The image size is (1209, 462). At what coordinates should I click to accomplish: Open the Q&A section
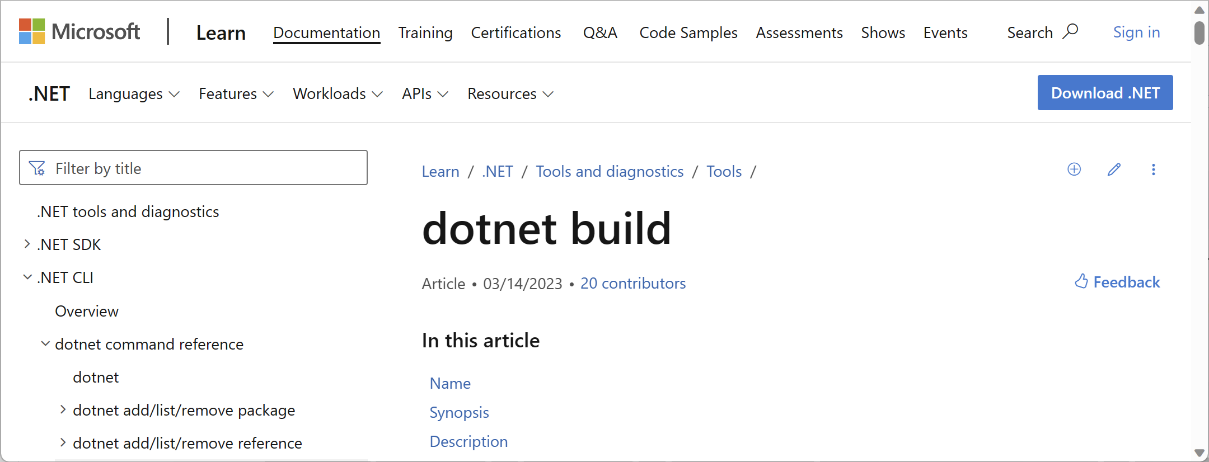point(600,32)
